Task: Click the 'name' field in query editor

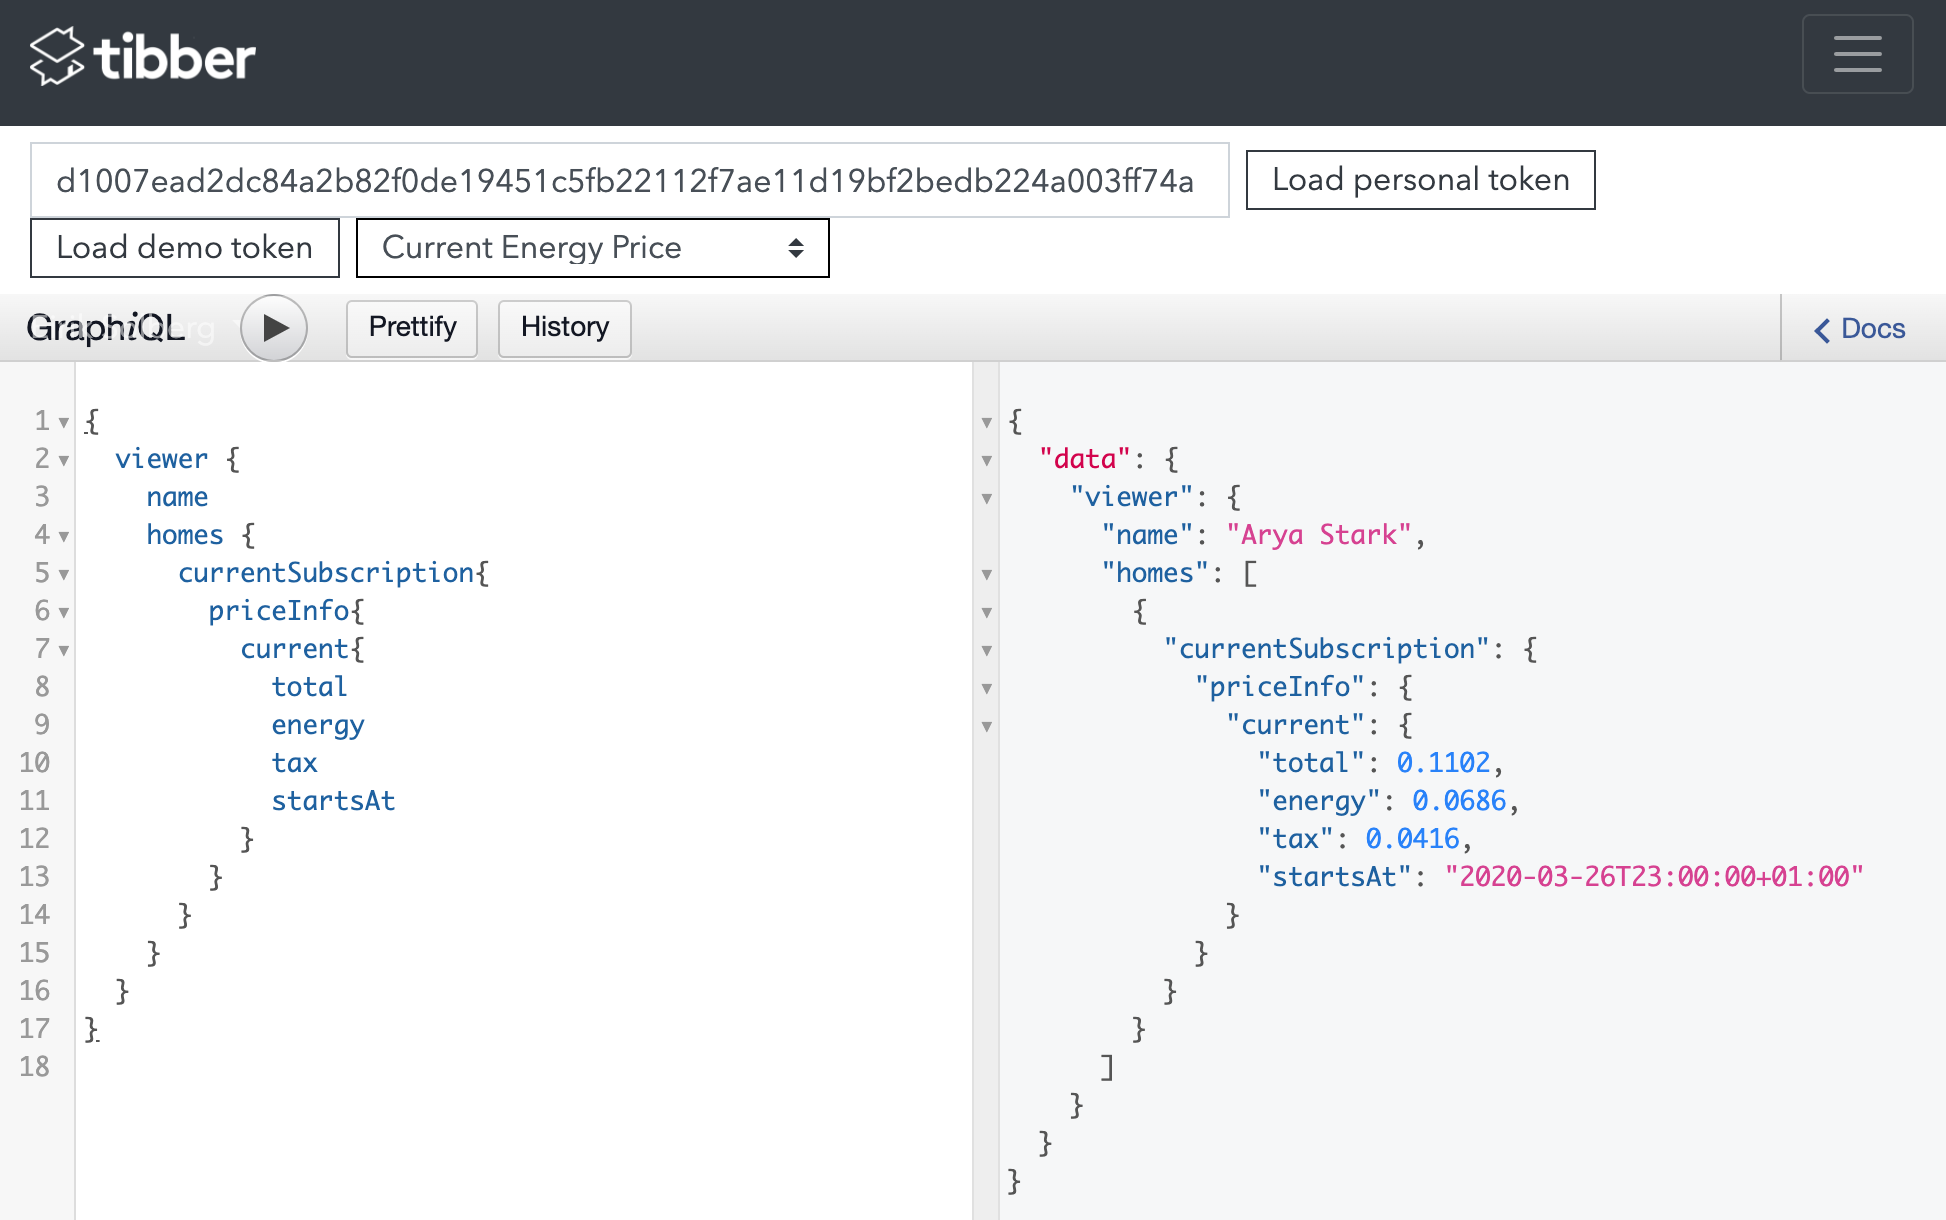Action: (177, 497)
